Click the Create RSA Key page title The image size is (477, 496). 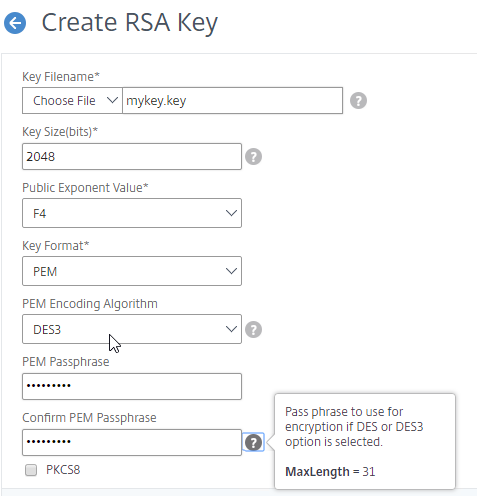pyautogui.click(x=129, y=23)
